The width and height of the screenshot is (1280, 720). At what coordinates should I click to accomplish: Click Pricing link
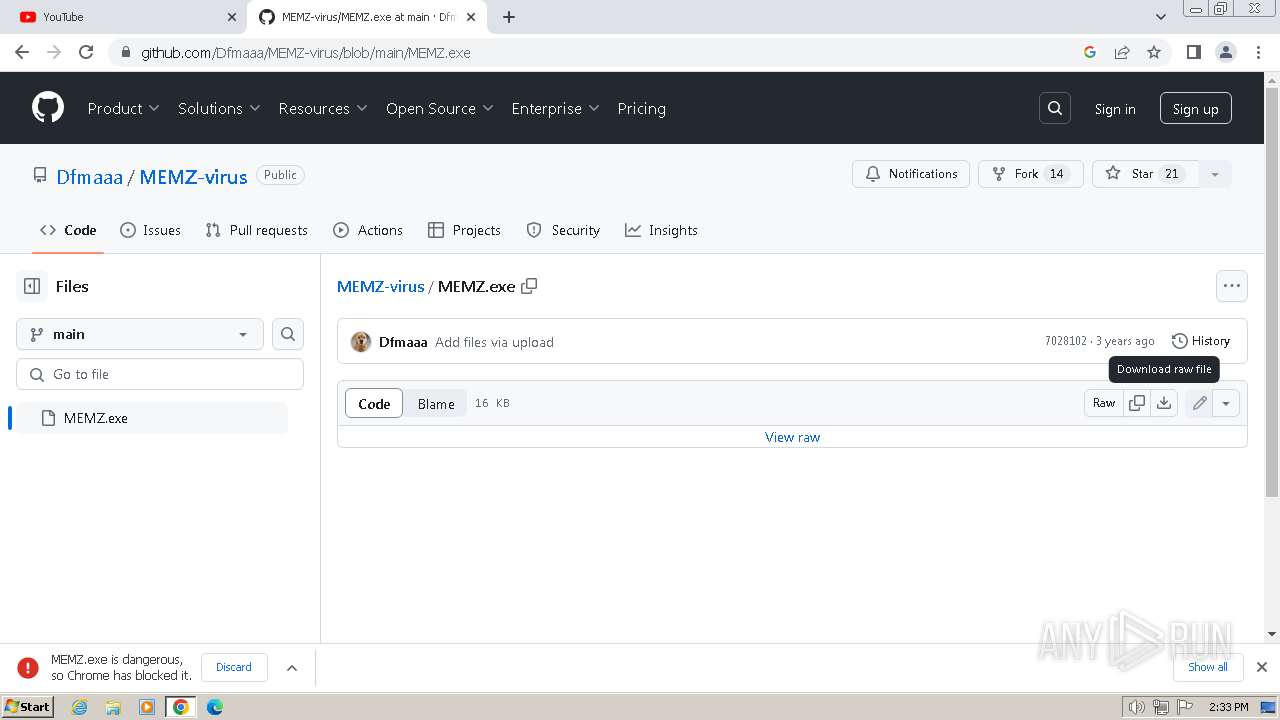point(641,108)
